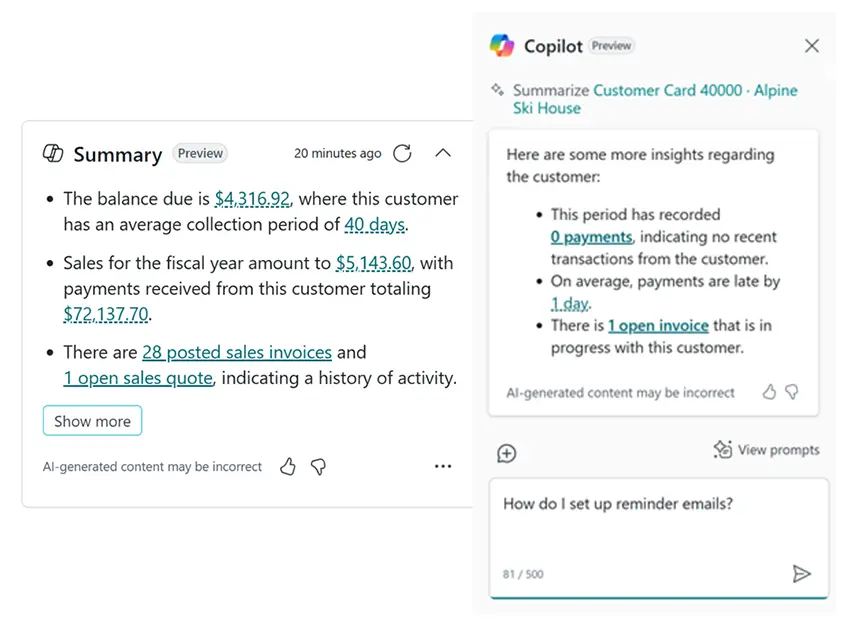This screenshot has height=627, width=852.
Task: Click the Copilot response's AI-generated content disclaimer
Action: [621, 393]
